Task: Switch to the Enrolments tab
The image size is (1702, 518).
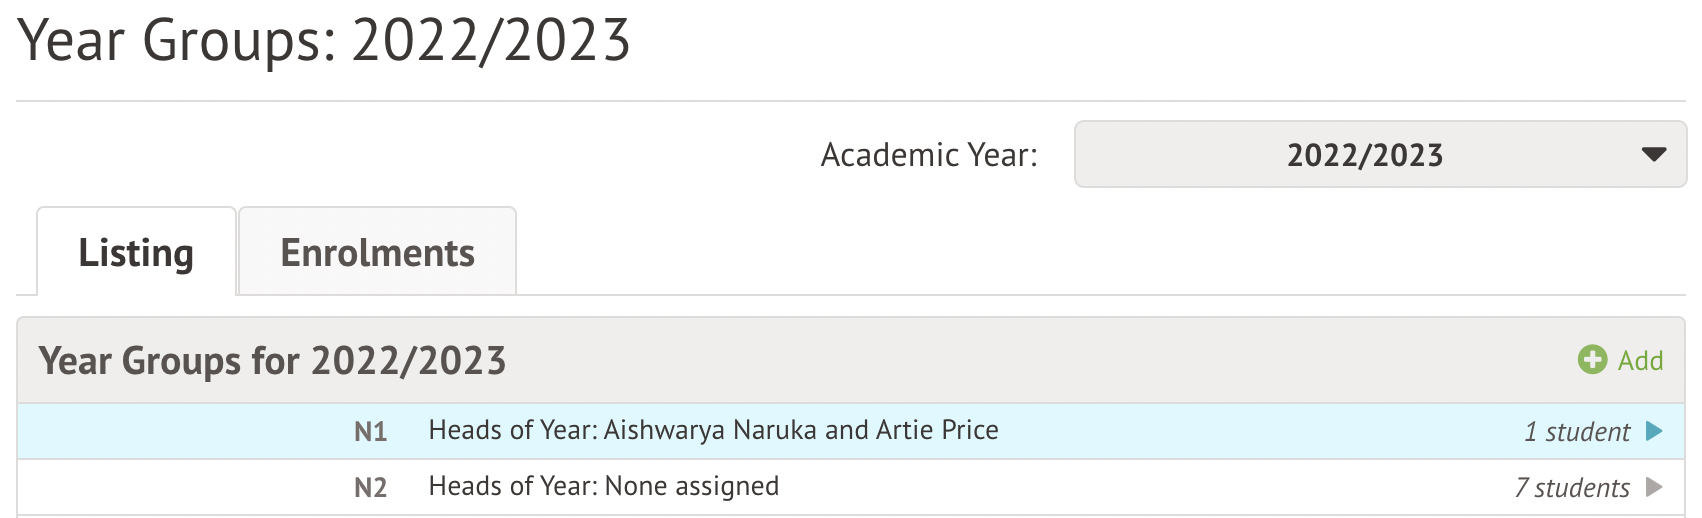Action: pos(377,253)
